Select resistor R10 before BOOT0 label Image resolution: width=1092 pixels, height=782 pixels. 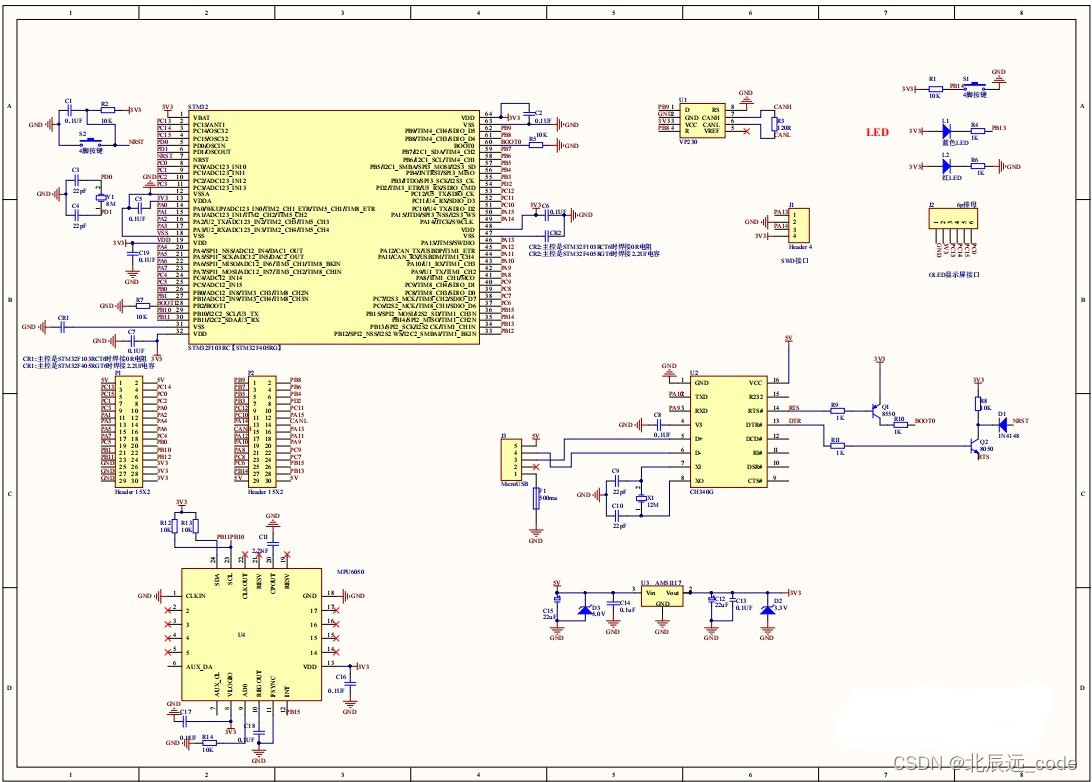click(900, 424)
